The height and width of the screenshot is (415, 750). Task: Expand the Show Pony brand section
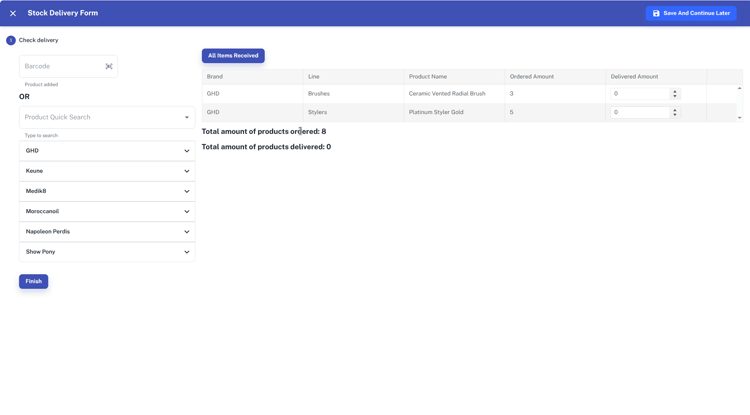click(x=107, y=252)
